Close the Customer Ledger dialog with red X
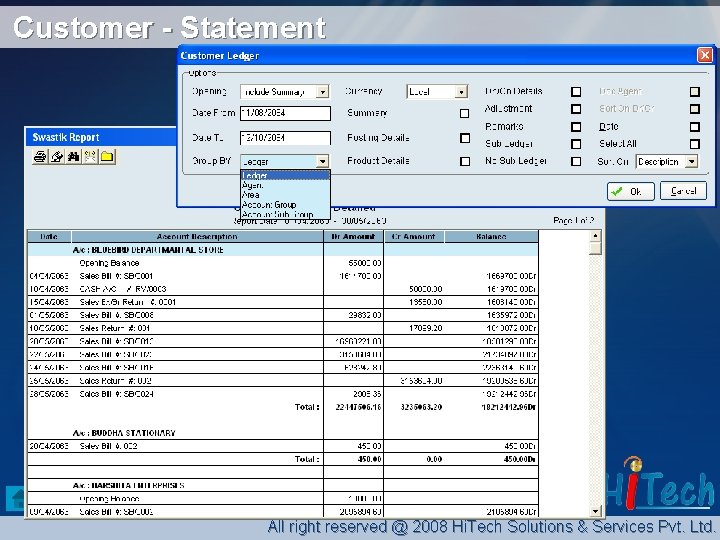The image size is (720, 540). [x=705, y=56]
